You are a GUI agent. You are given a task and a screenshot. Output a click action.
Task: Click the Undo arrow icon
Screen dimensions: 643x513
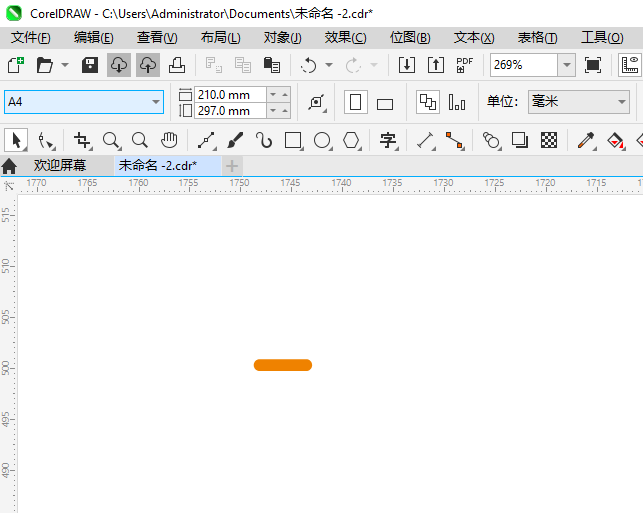308,65
